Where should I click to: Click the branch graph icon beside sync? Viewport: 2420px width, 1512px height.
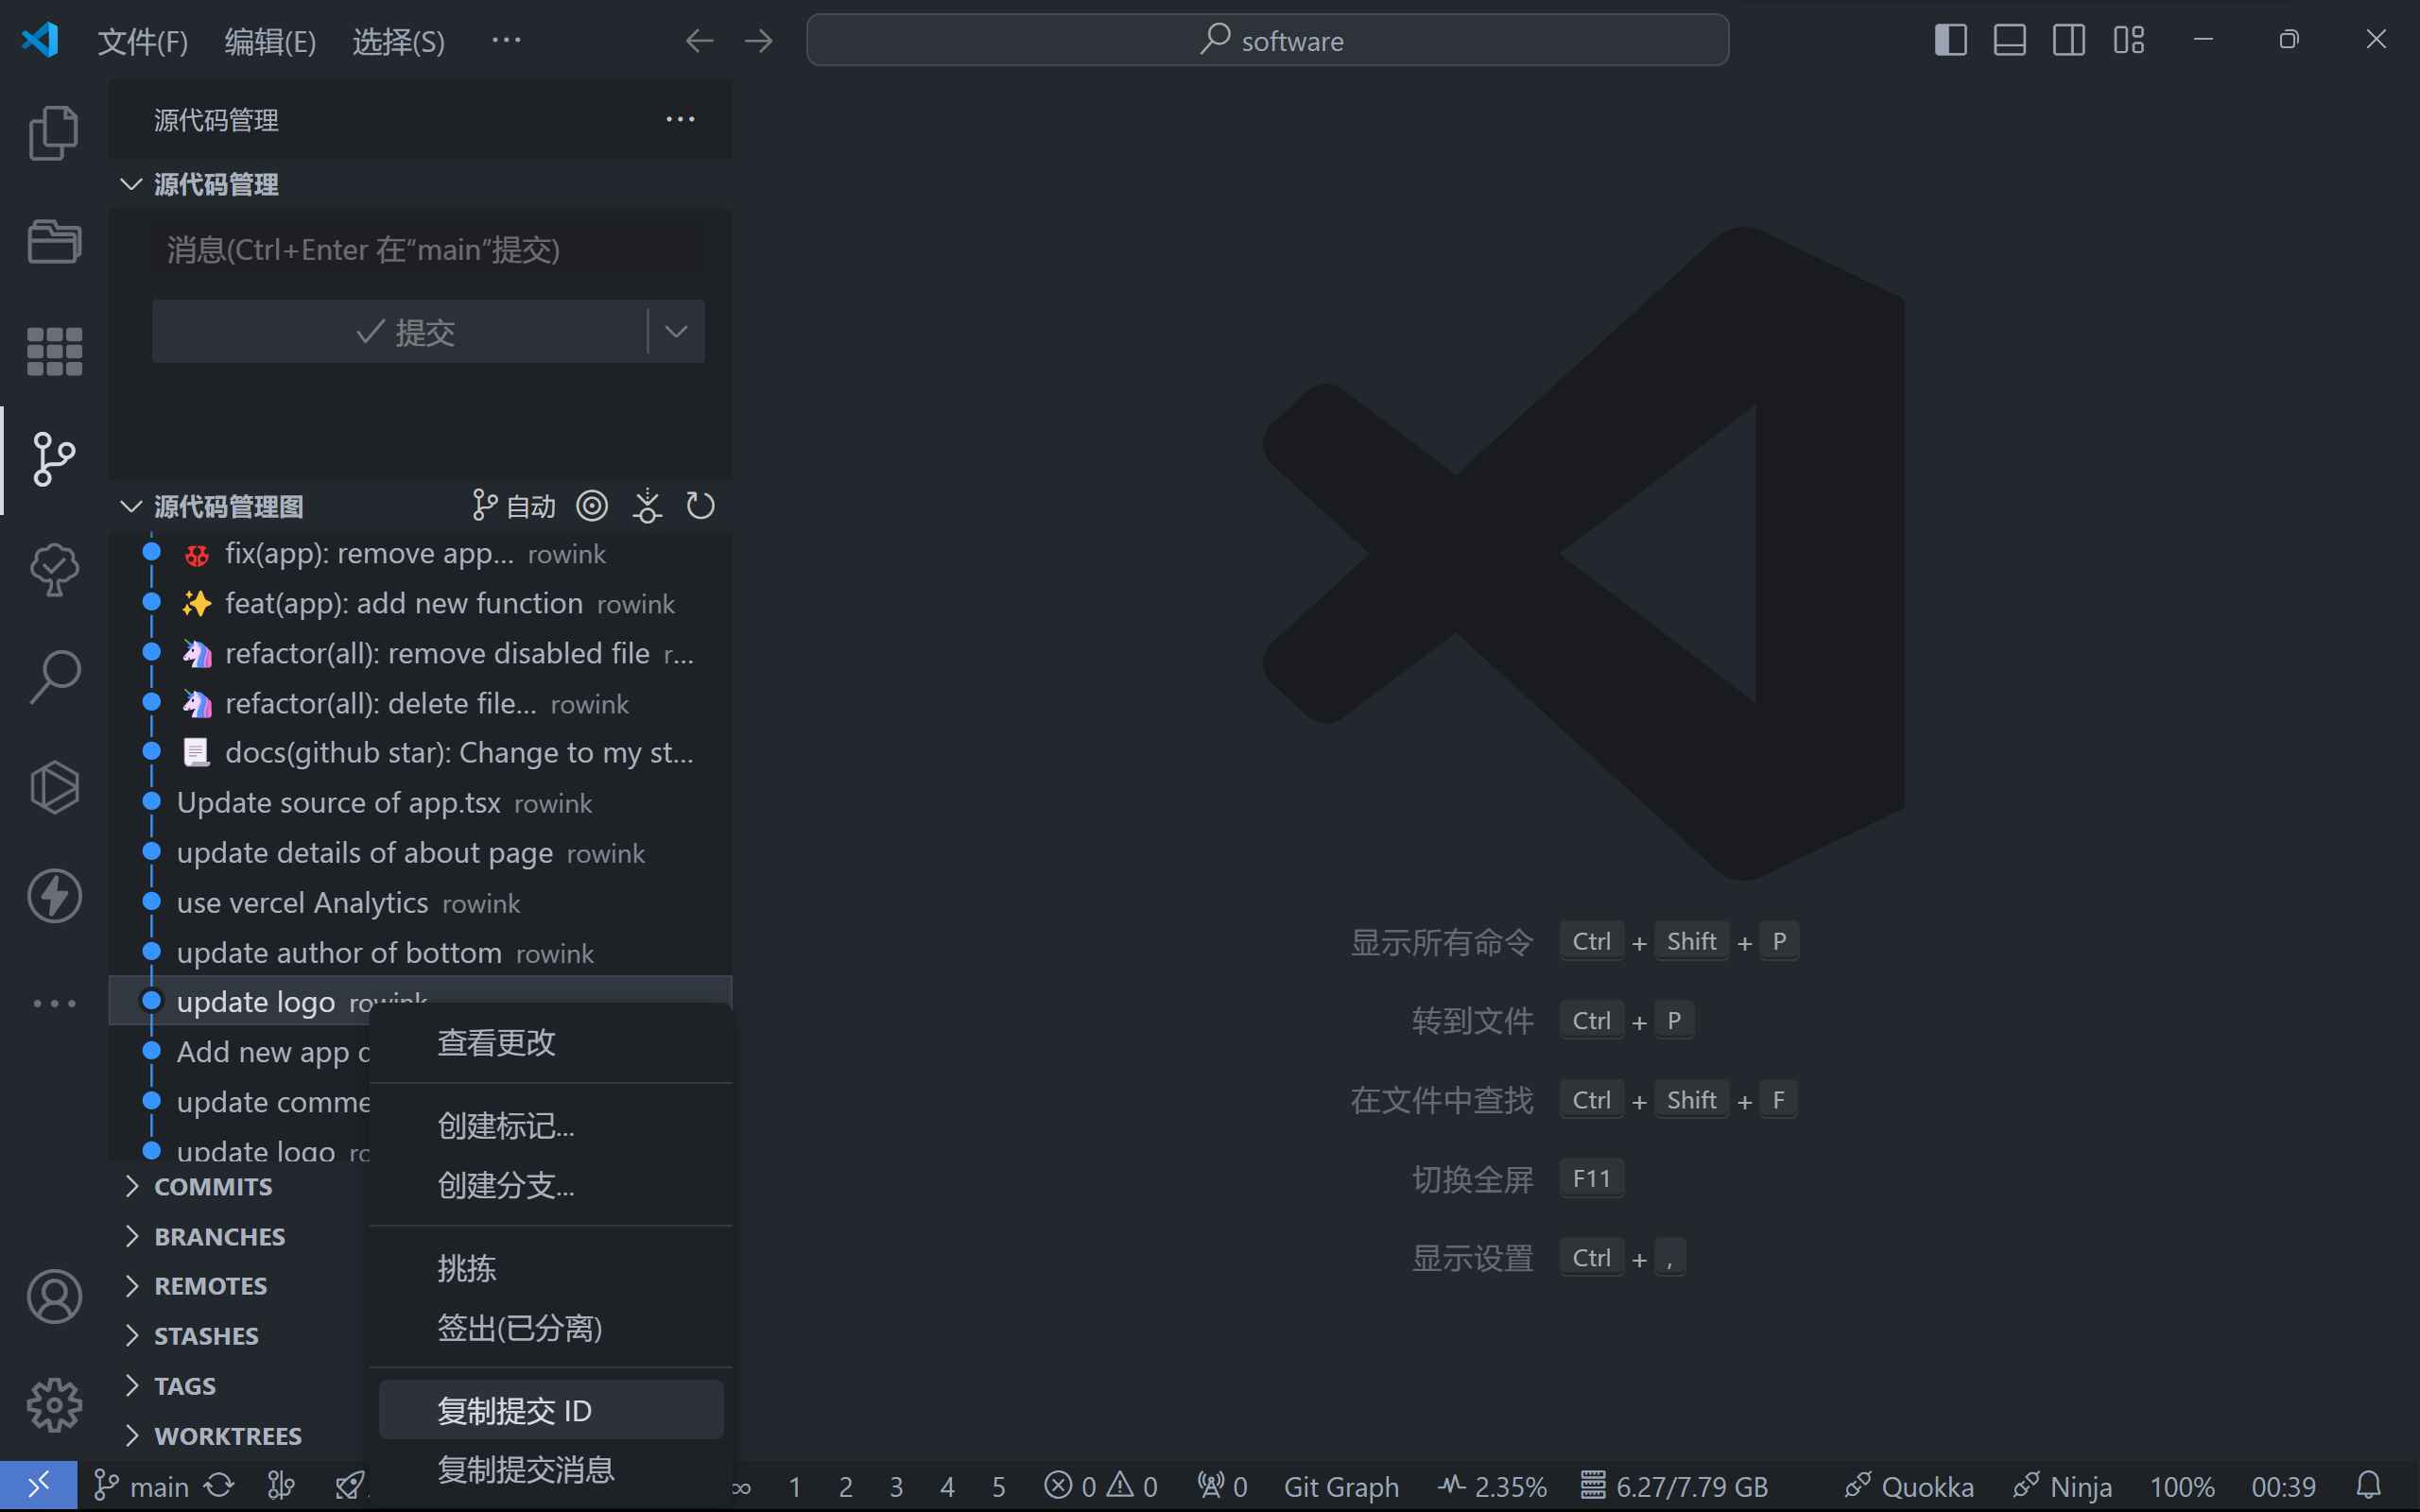(x=281, y=1486)
